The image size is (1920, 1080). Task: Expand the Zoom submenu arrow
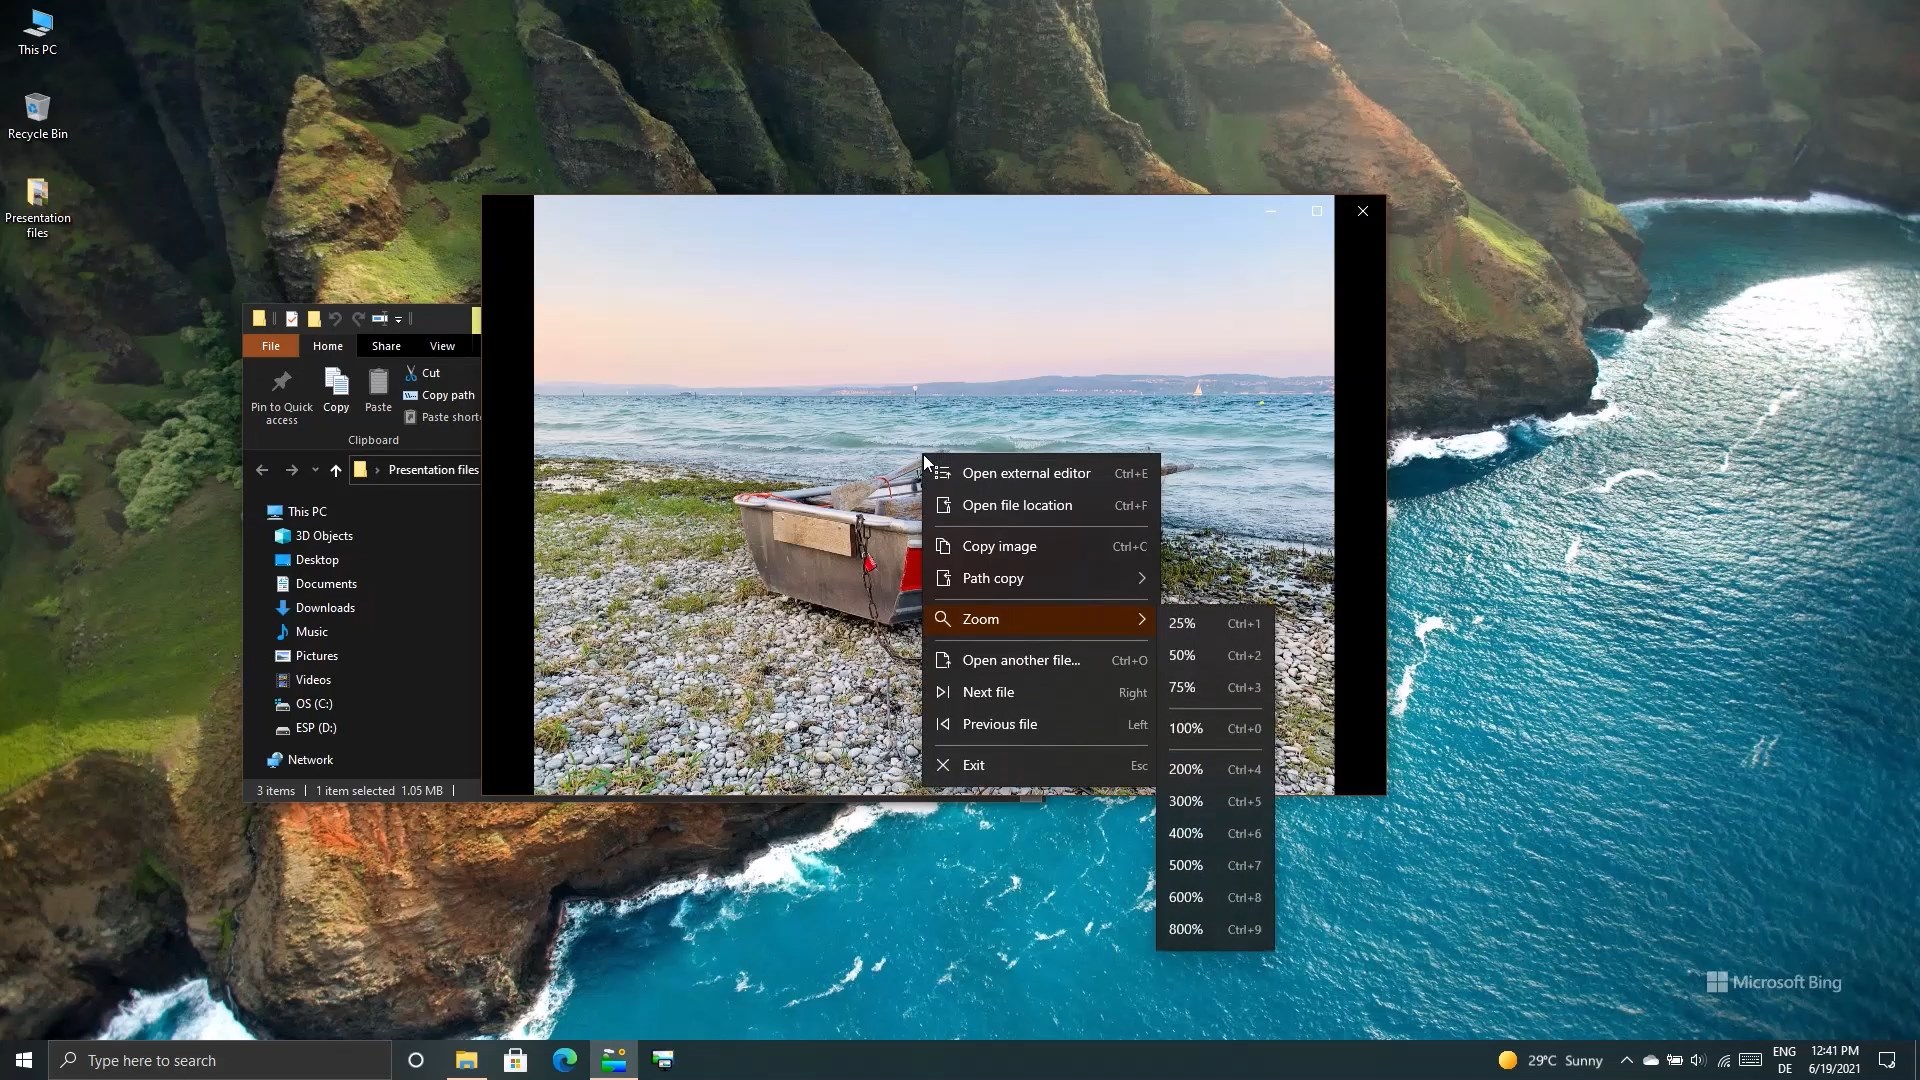[x=1141, y=619]
